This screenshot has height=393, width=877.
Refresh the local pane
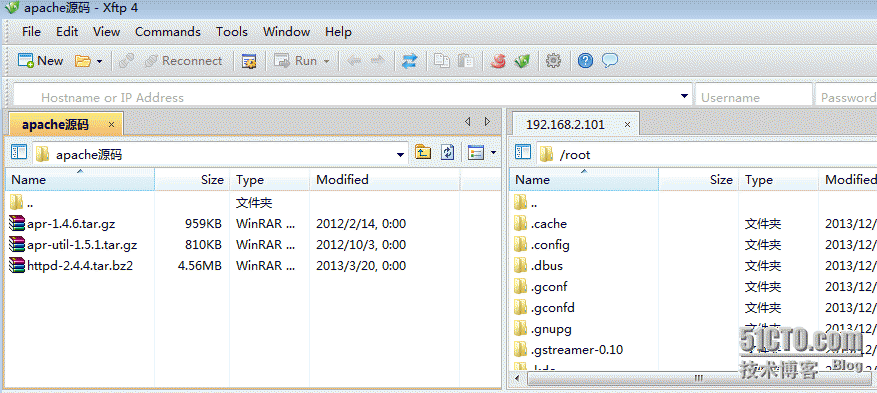click(x=447, y=153)
